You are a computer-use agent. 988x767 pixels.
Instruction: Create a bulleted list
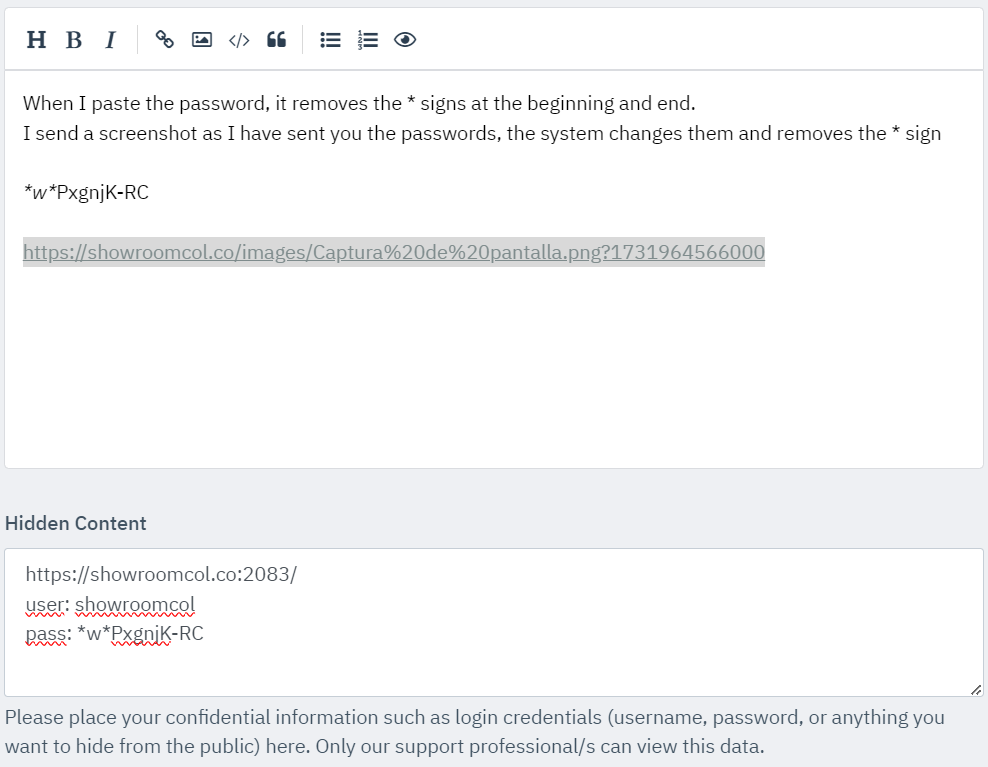pyautogui.click(x=330, y=40)
